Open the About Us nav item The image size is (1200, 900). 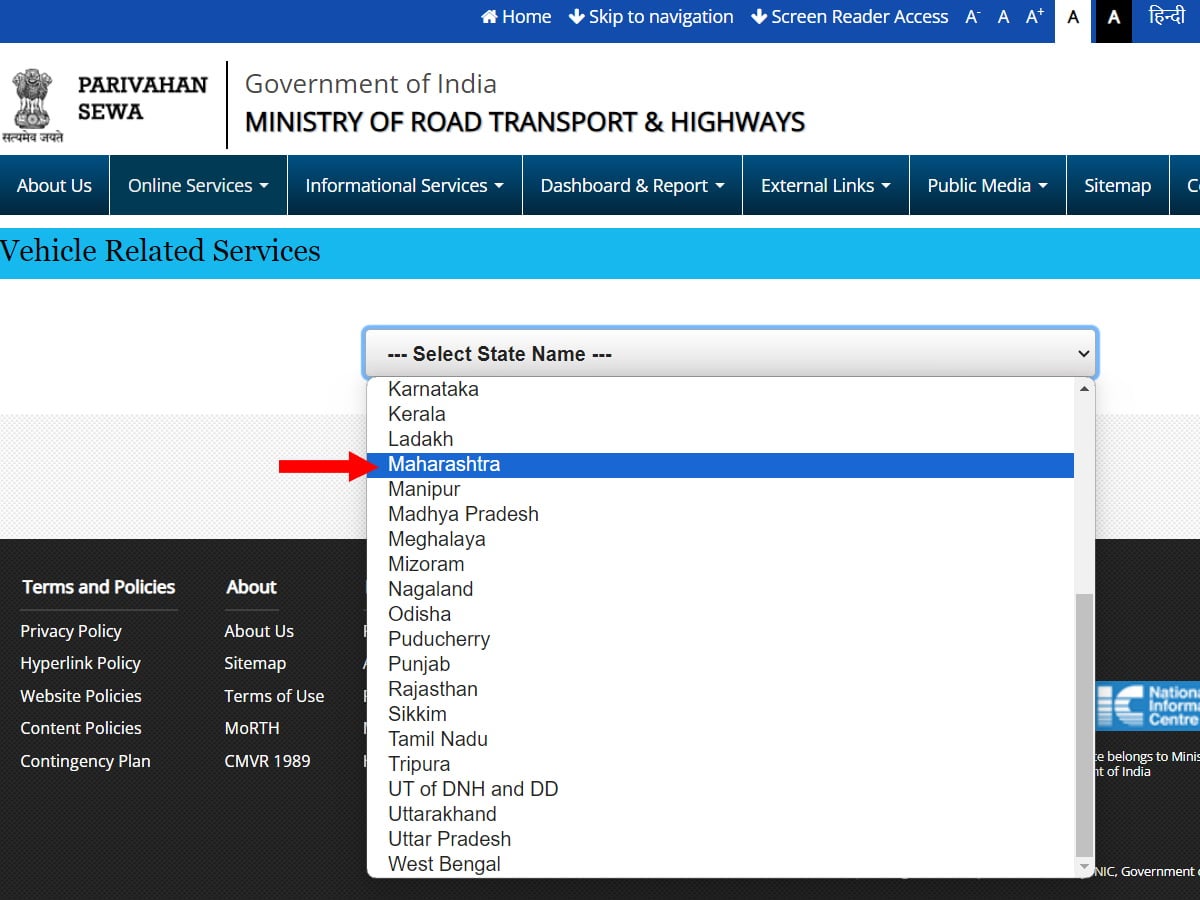[54, 185]
